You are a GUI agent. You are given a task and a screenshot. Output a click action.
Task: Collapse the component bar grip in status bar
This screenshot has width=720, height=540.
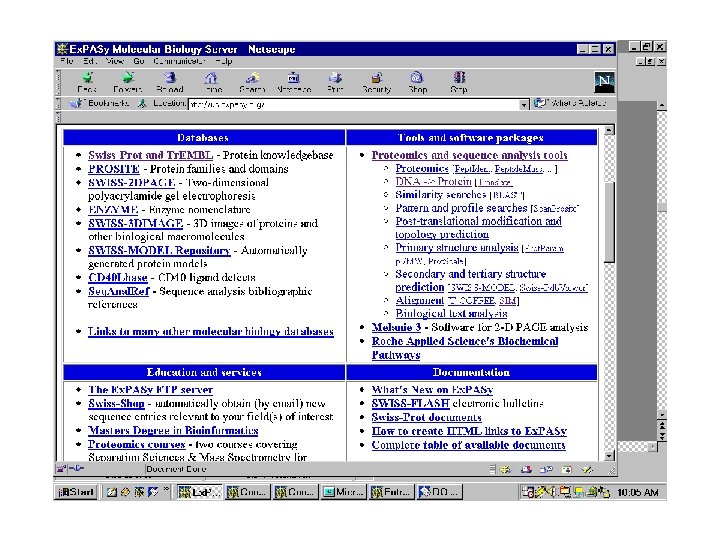[492, 469]
